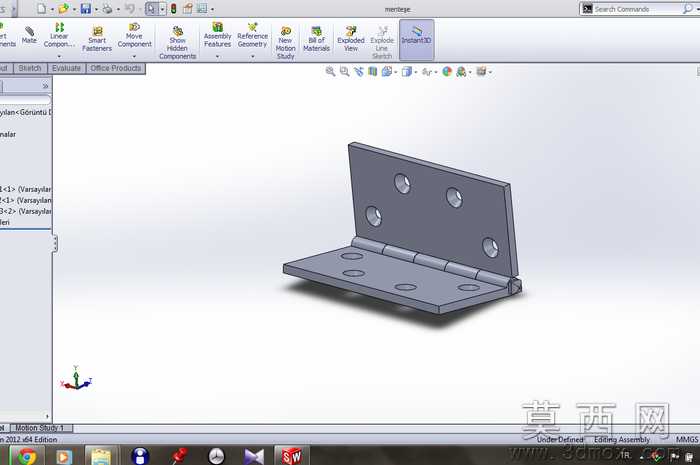This screenshot has width=700, height=465.
Task: Click the File Properties icon
Action: (188, 8)
